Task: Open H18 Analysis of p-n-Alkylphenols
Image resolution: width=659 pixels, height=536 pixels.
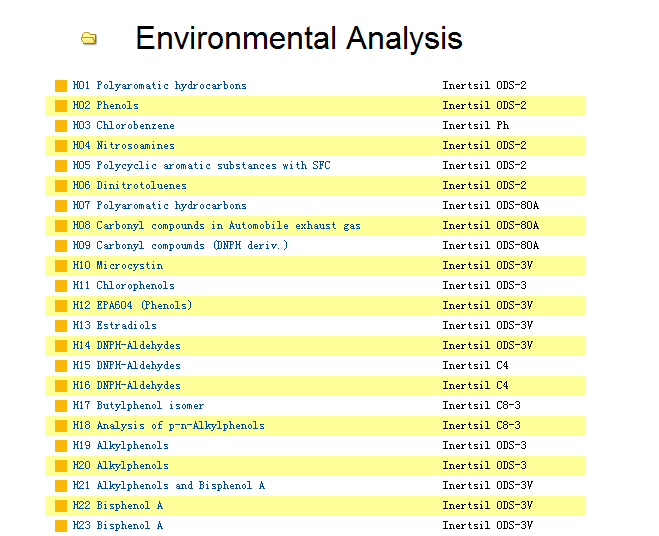Action: (169, 425)
